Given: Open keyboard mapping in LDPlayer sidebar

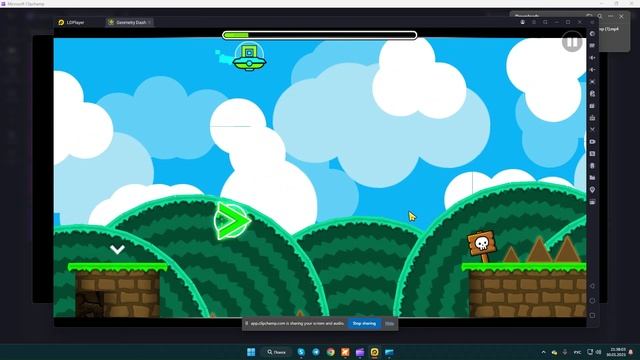Looking at the screenshot, I should 592,46.
